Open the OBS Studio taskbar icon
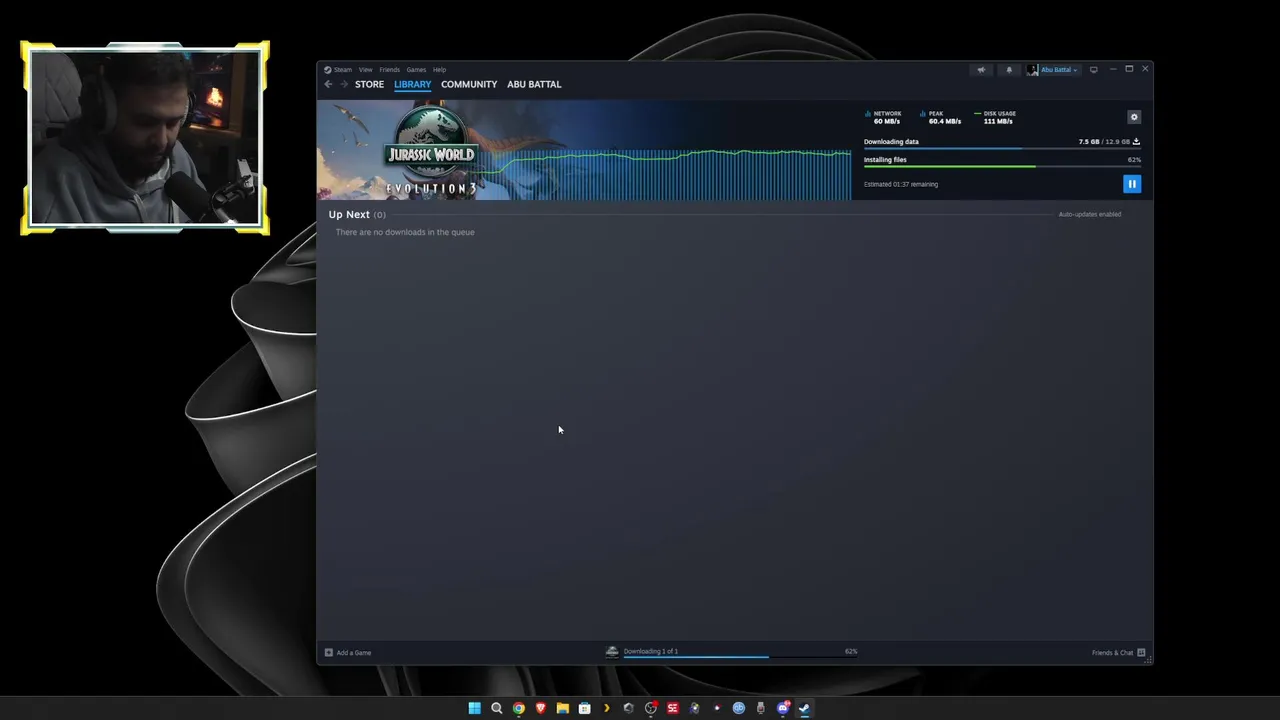Viewport: 1280px width, 720px height. tap(651, 708)
